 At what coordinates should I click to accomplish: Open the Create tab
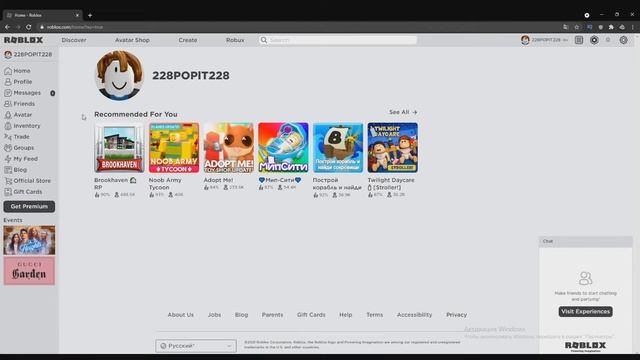pos(188,40)
